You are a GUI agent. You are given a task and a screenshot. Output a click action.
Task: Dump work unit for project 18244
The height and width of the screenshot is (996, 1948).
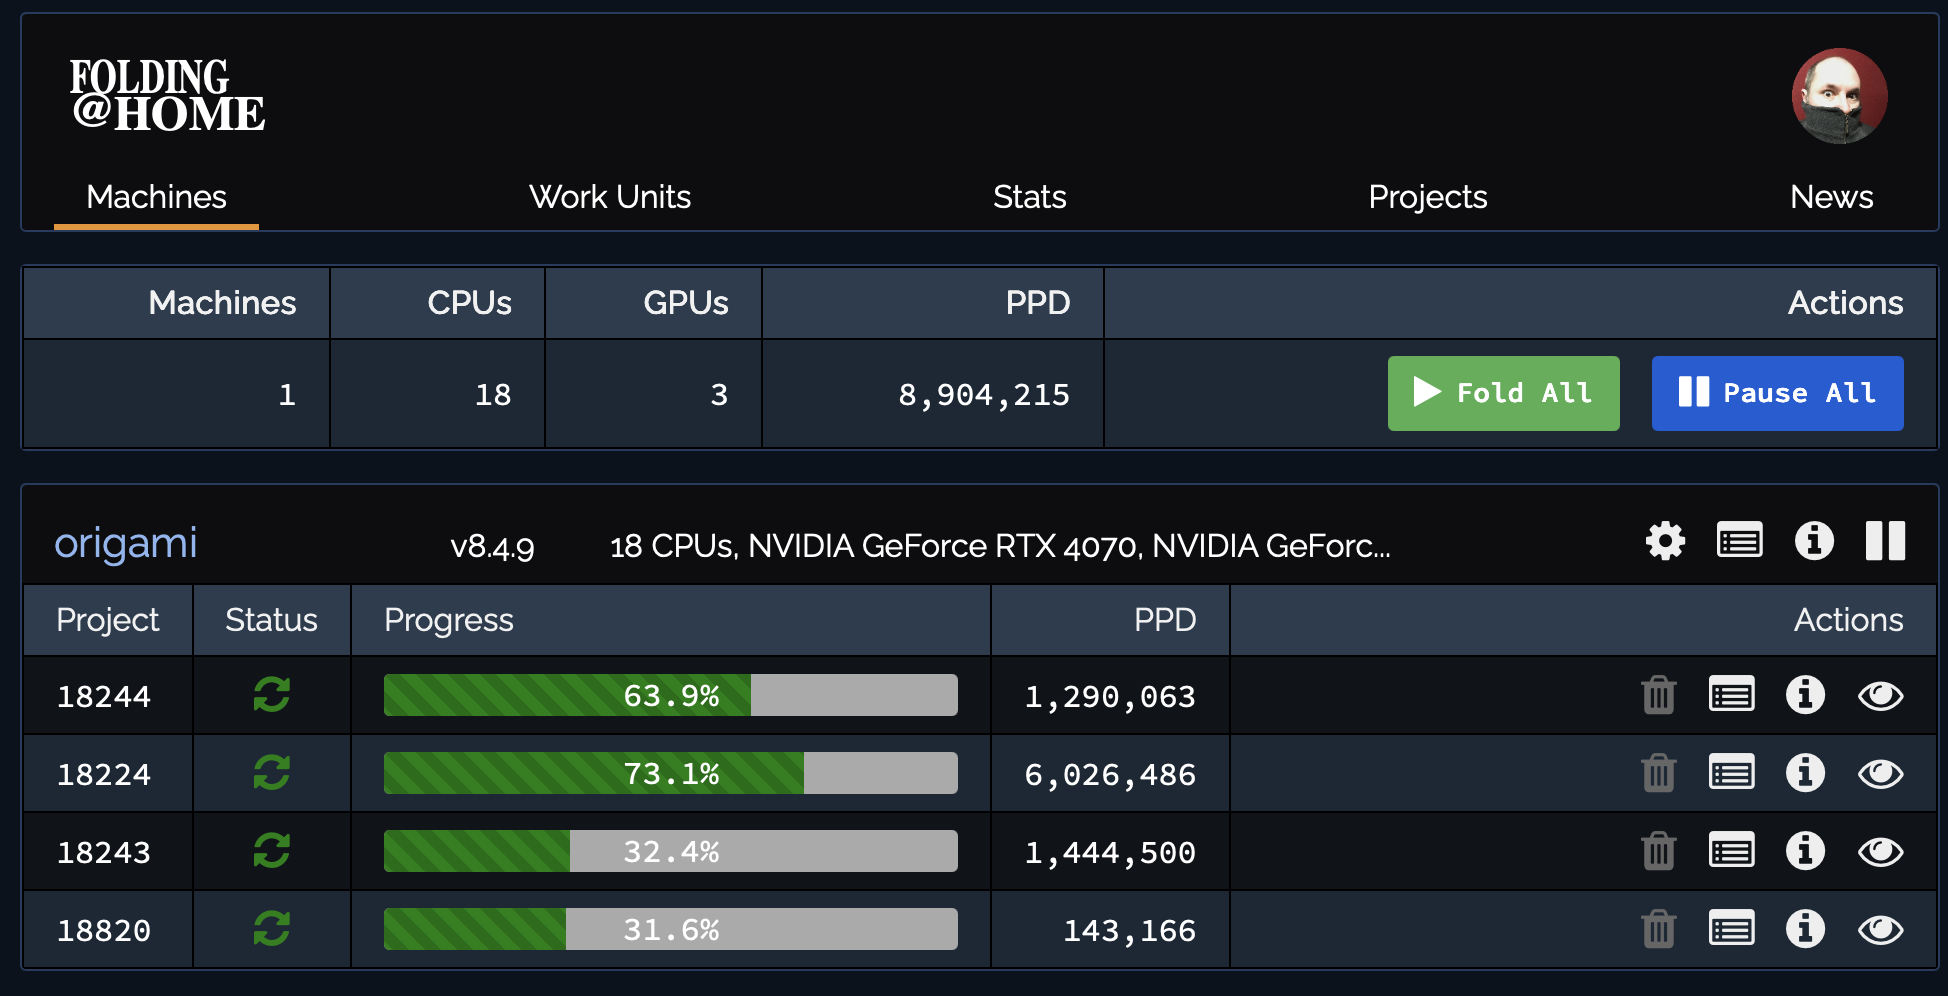tap(1658, 695)
